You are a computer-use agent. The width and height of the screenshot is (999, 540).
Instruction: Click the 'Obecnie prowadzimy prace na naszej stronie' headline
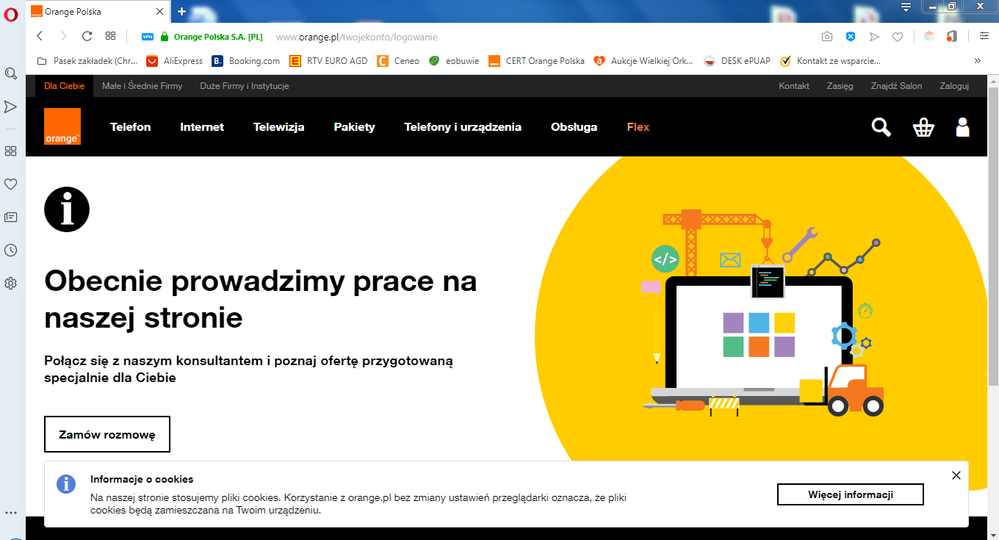(x=261, y=299)
